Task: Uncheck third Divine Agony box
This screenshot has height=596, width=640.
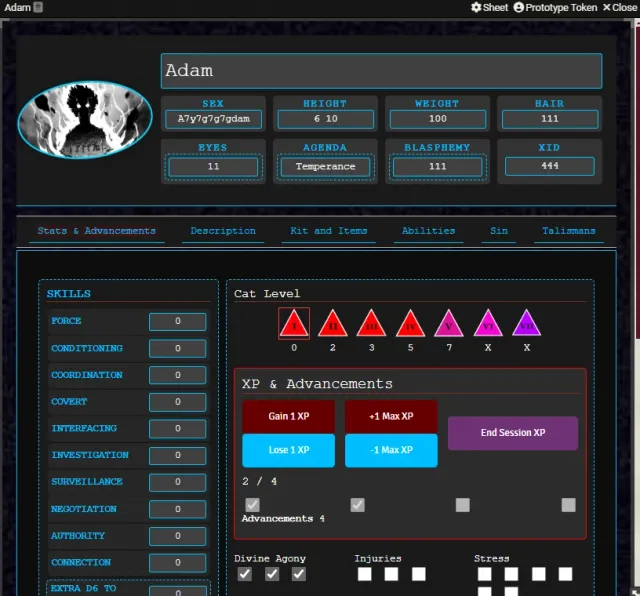Action: pyautogui.click(x=299, y=574)
